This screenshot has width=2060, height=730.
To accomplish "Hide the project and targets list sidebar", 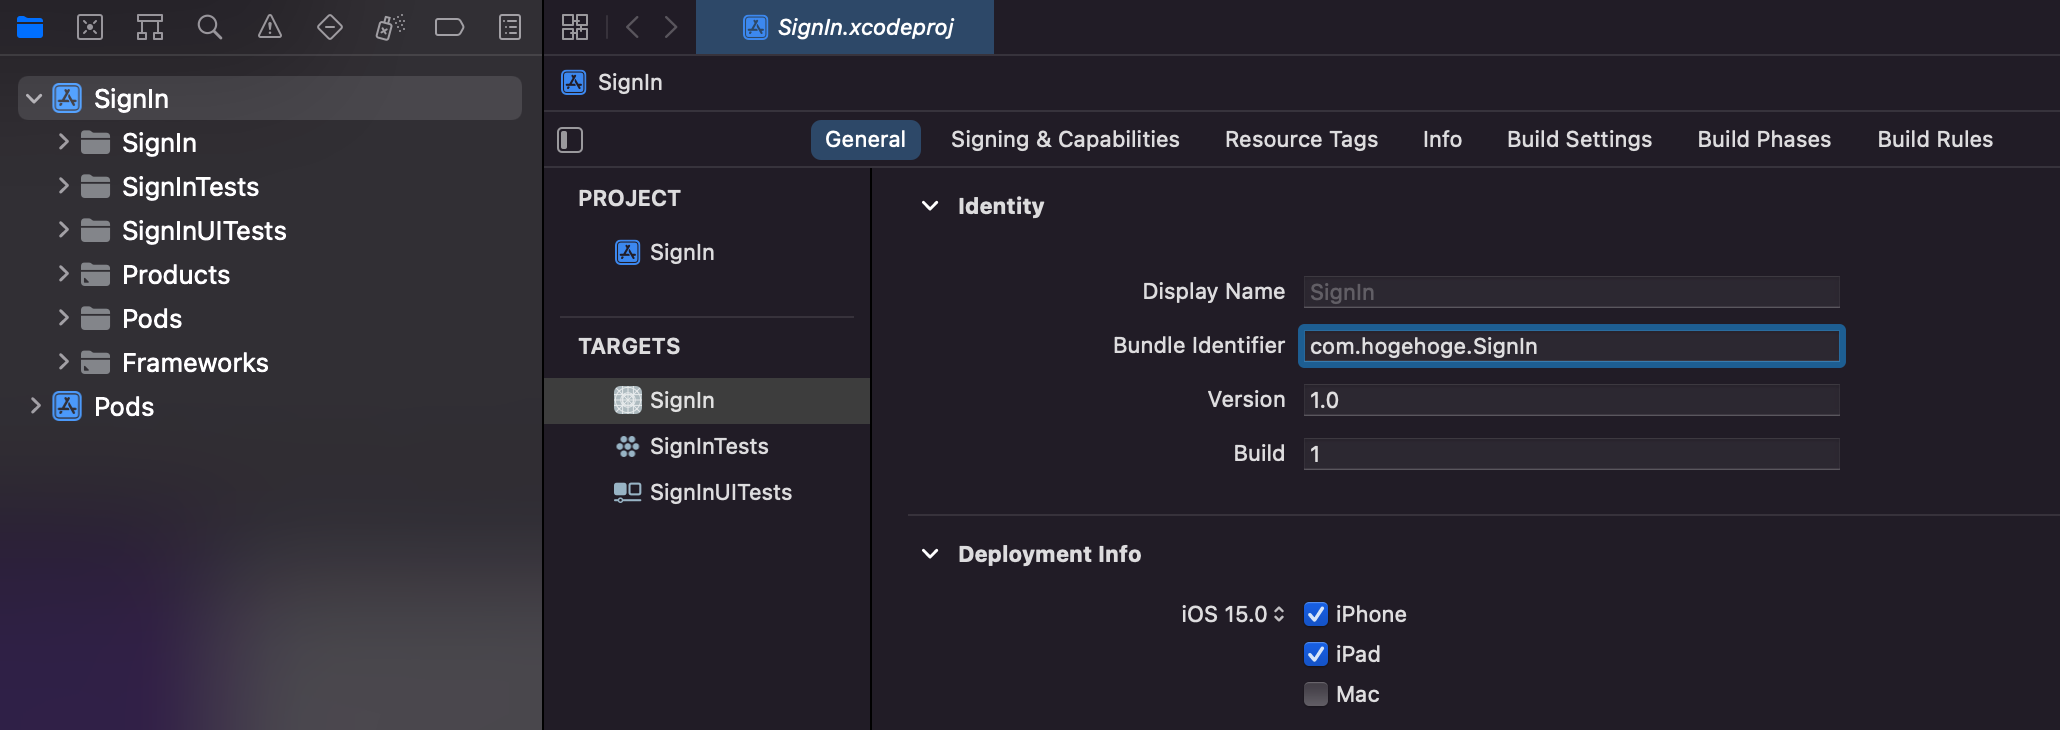I will [570, 140].
